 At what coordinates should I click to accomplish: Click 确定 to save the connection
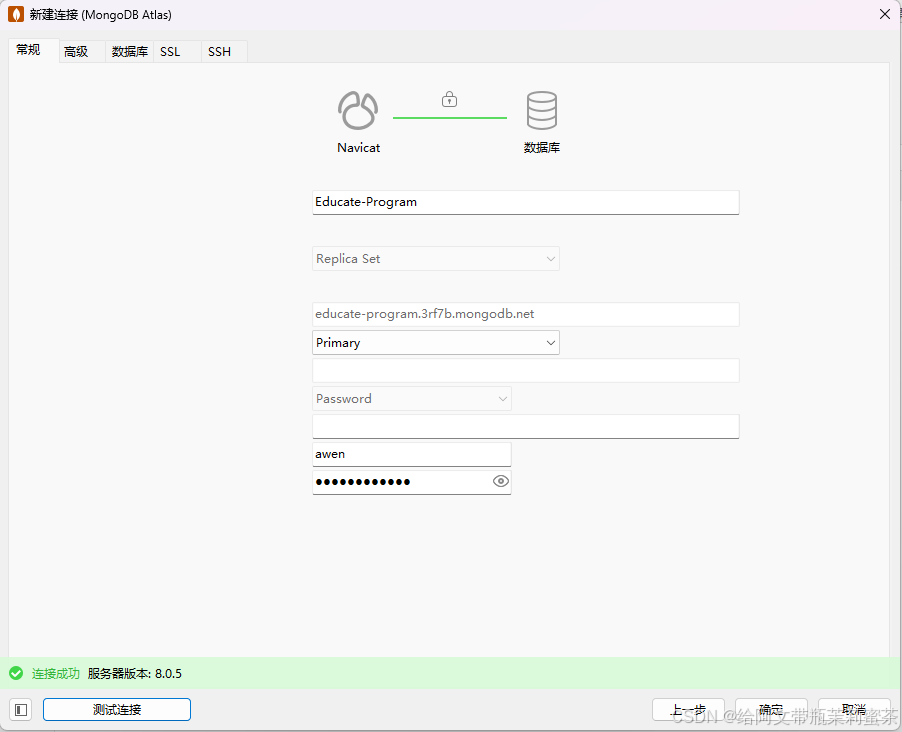(771, 709)
